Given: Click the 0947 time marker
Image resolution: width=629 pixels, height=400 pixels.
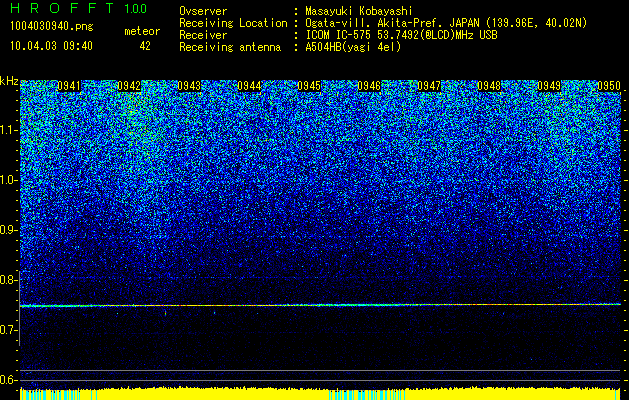Looking at the screenshot, I should coord(429,86).
